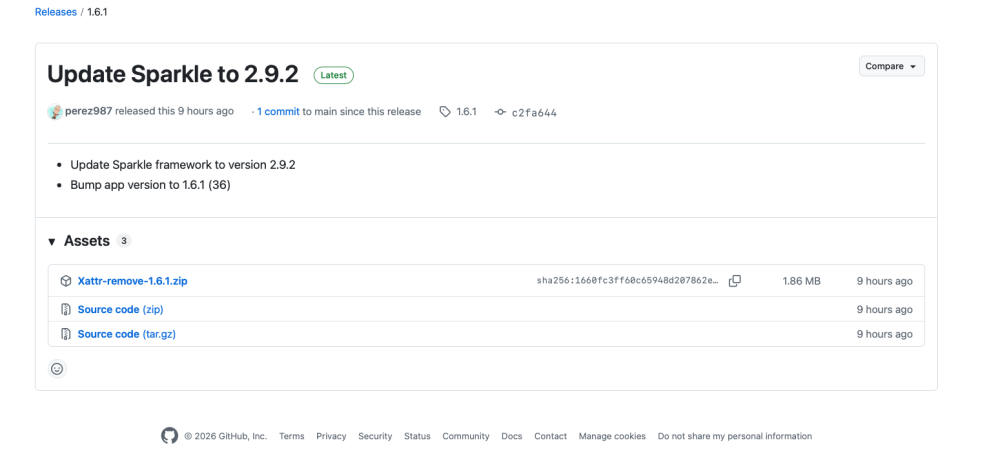Open commit c2fa644
This screenshot has width=1000, height=469.
tap(534, 113)
